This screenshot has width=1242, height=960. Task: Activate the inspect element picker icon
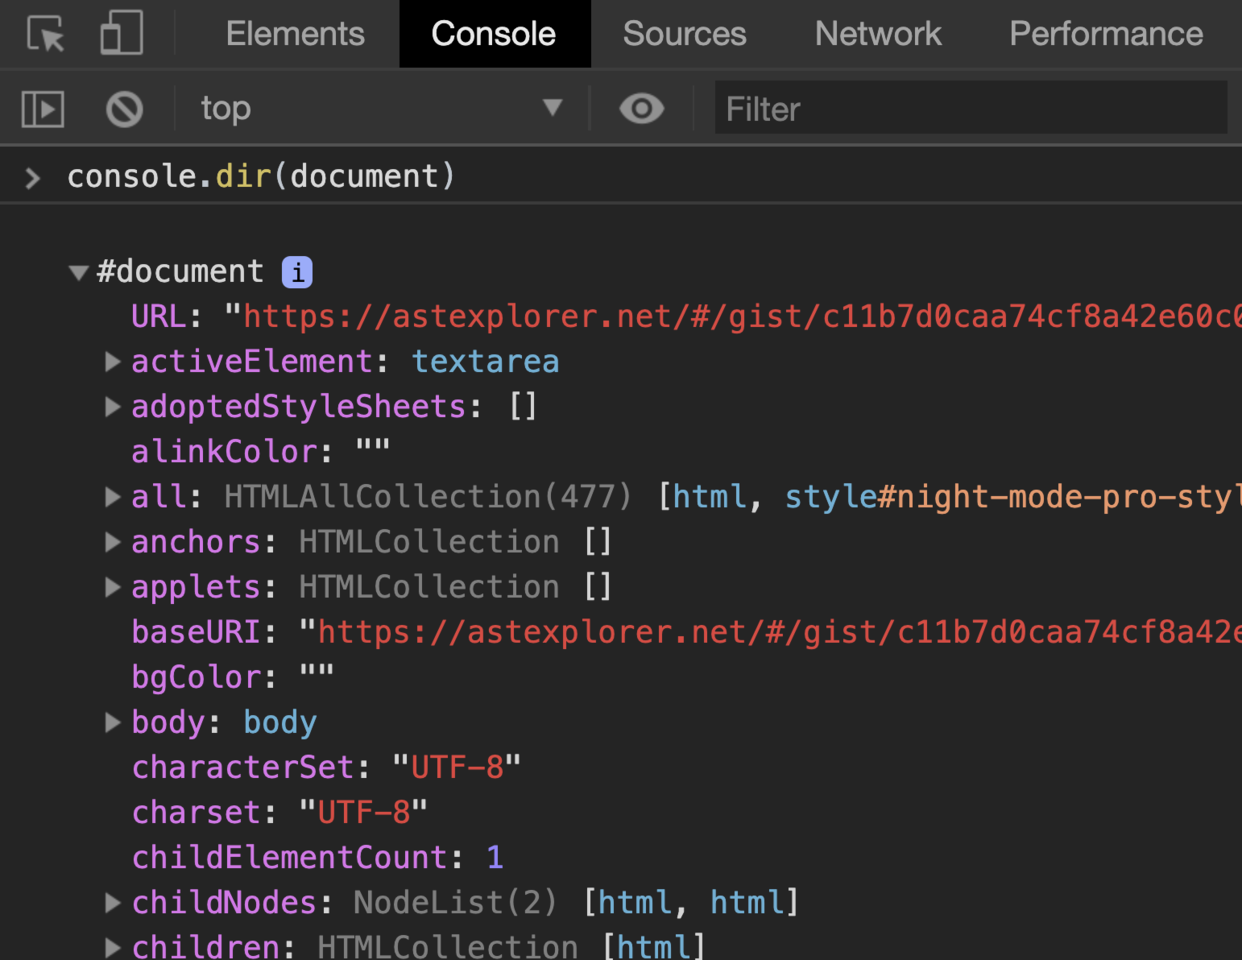tap(46, 33)
